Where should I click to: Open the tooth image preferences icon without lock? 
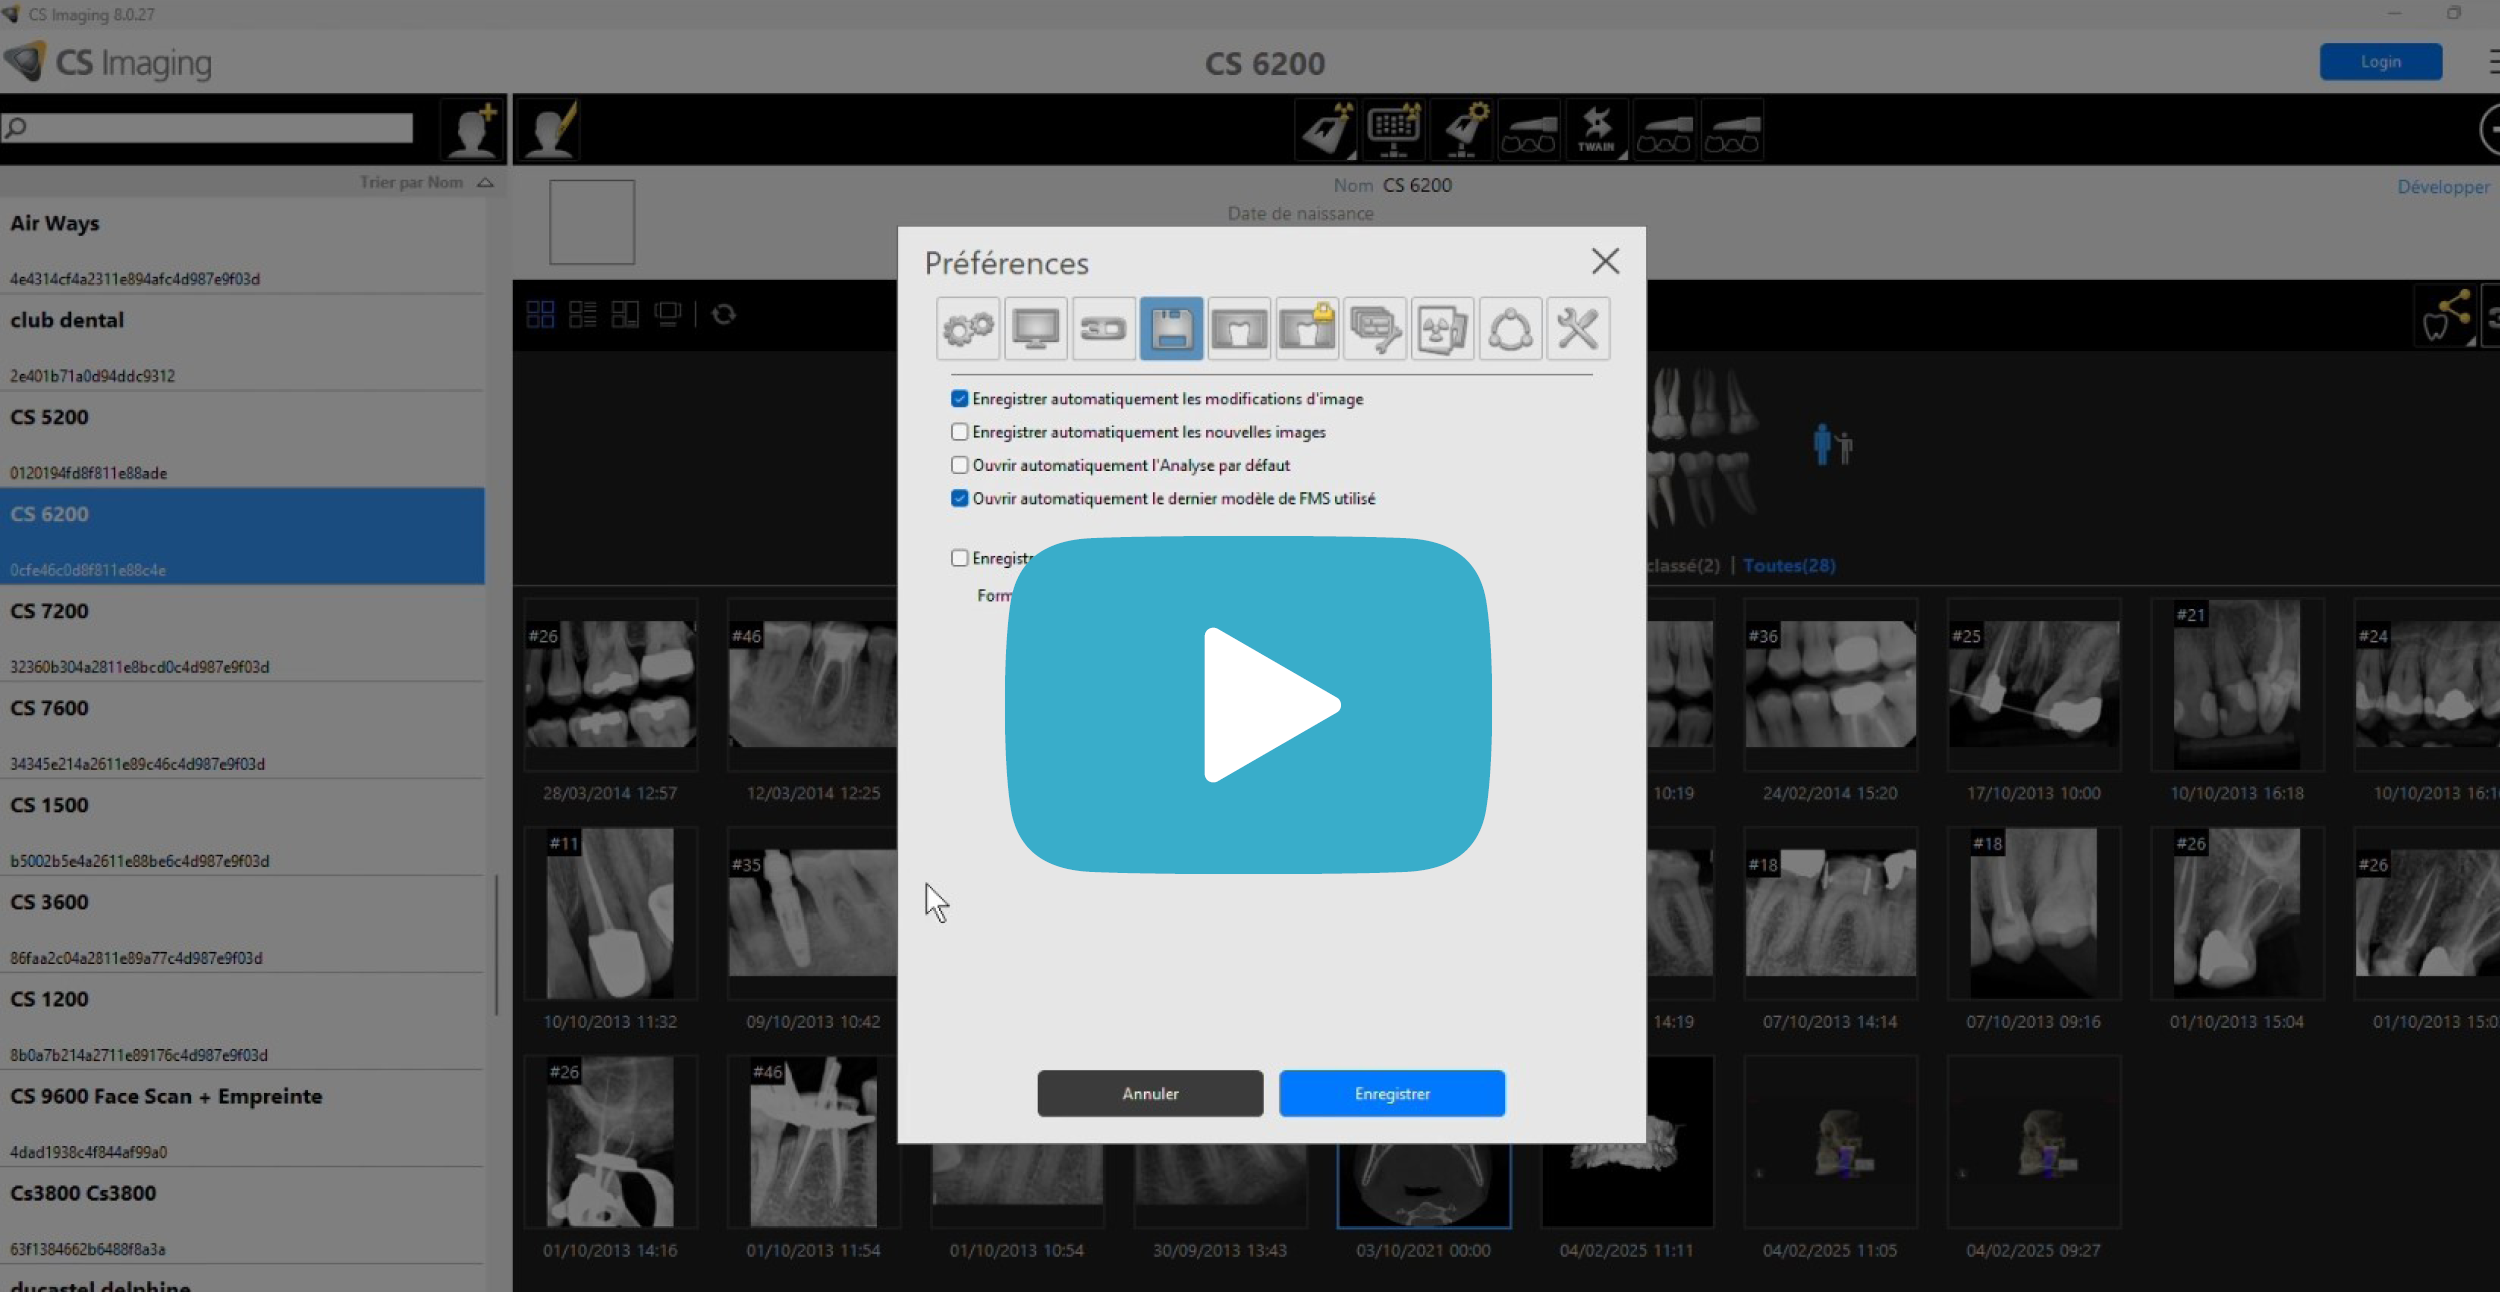pos(1239,328)
